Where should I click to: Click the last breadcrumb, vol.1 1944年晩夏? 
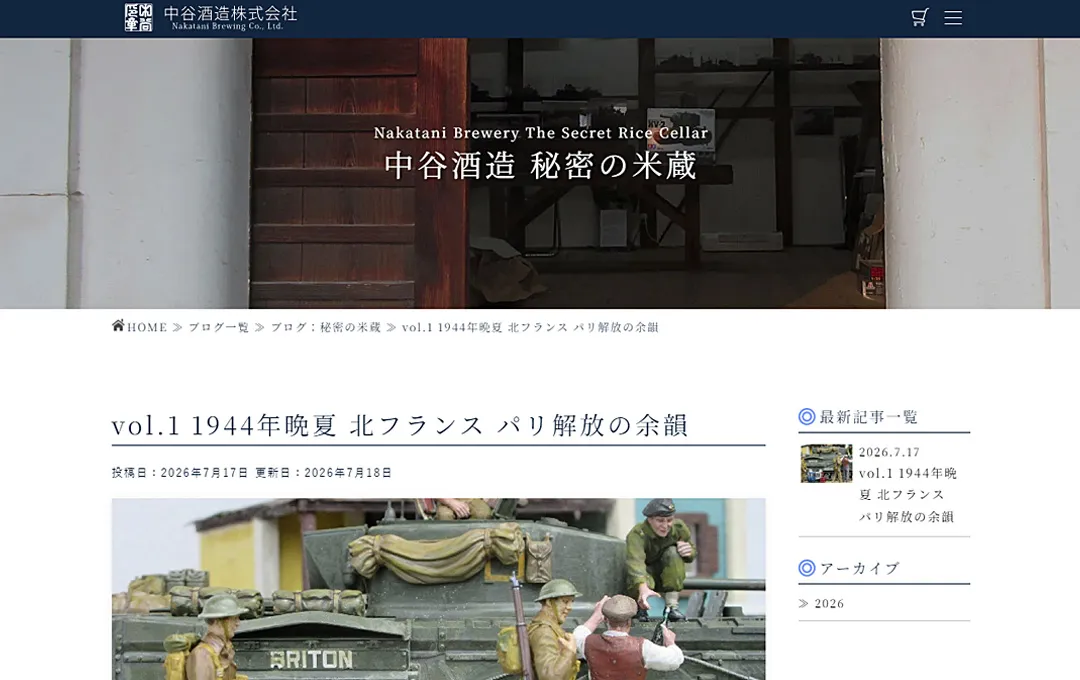pyautogui.click(x=530, y=327)
